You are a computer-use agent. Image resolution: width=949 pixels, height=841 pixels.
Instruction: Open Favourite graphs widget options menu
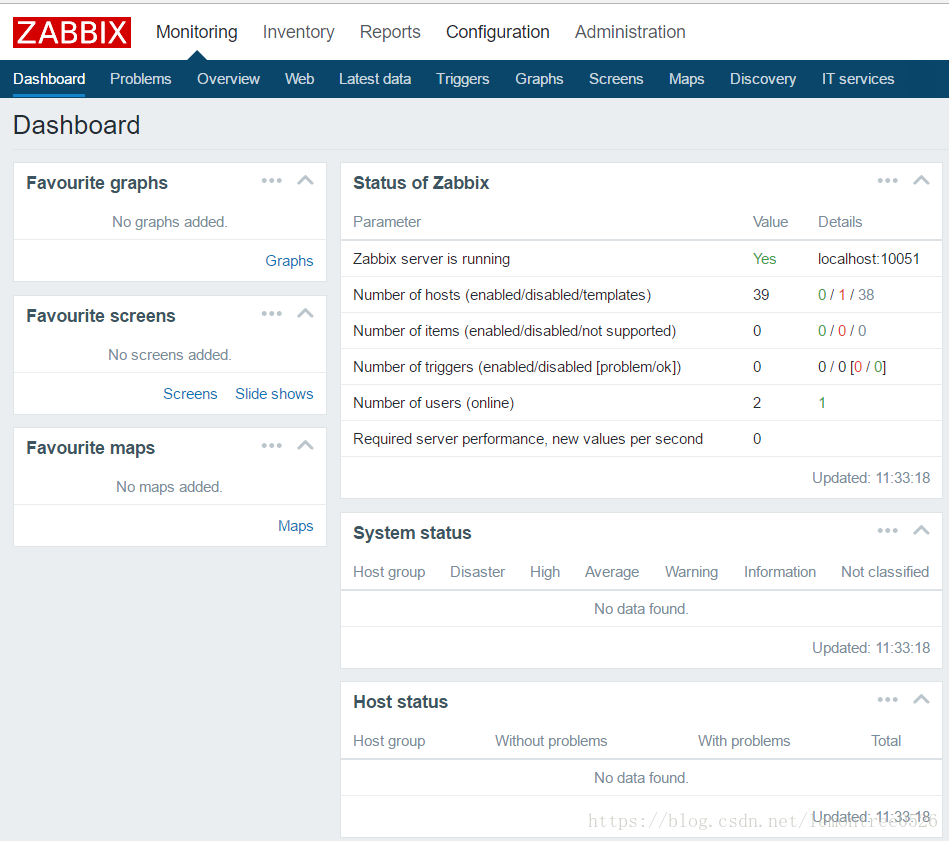(272, 181)
